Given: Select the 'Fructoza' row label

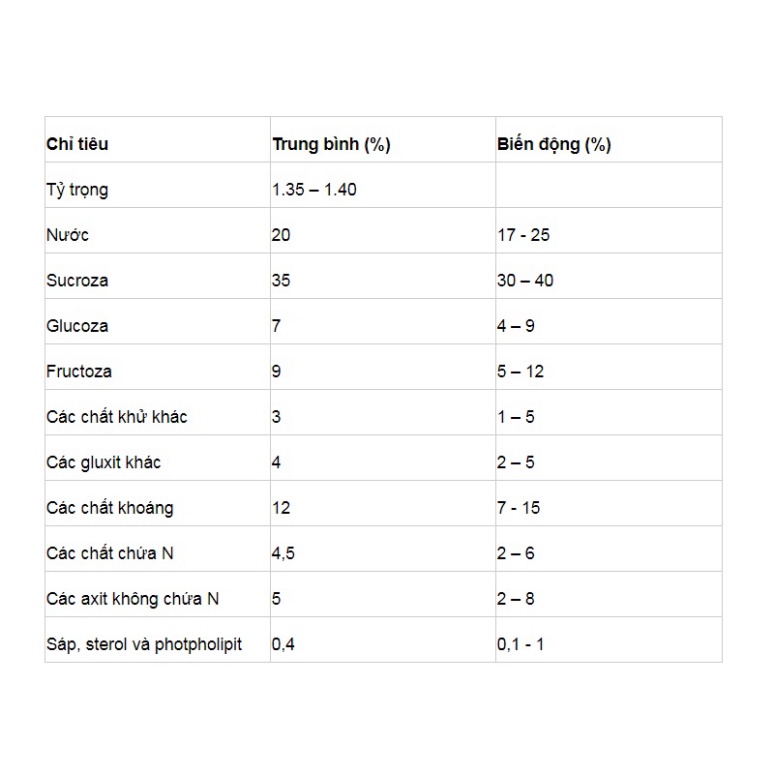Looking at the screenshot, I should [79, 371].
